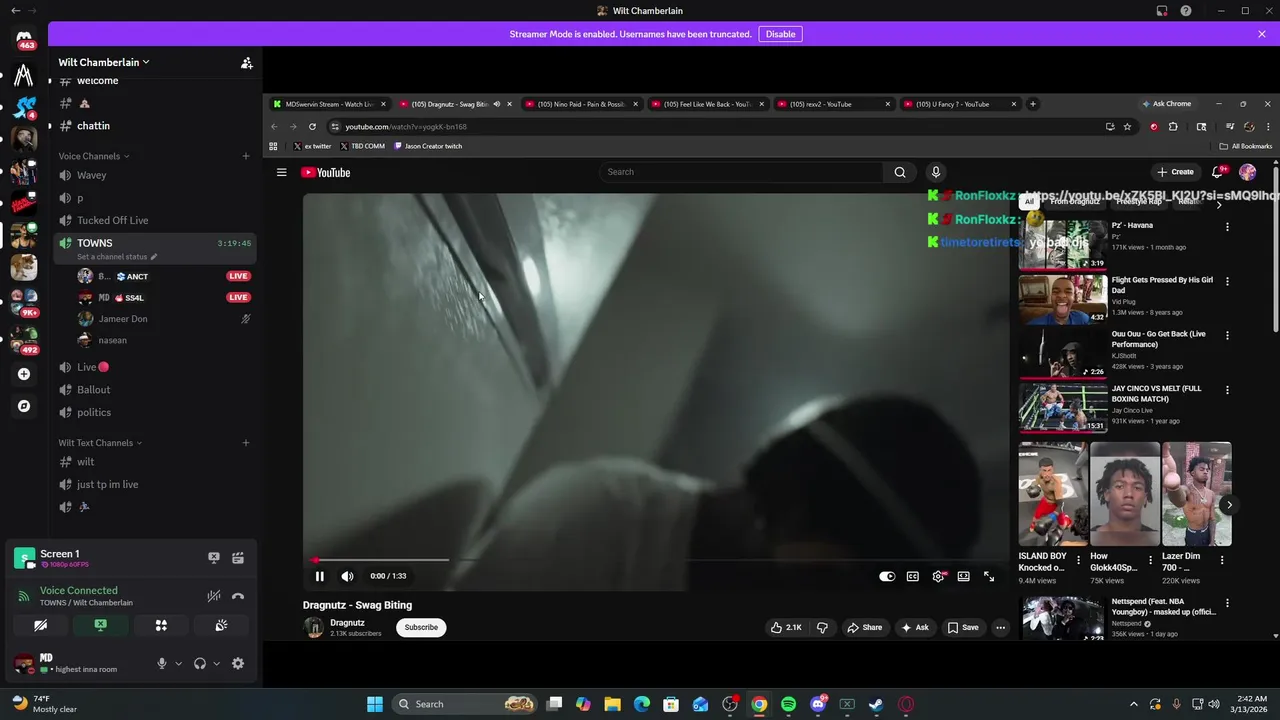Viewport: 1280px width, 720px height.
Task: Open the ex twitter bookmark
Action: (312, 146)
